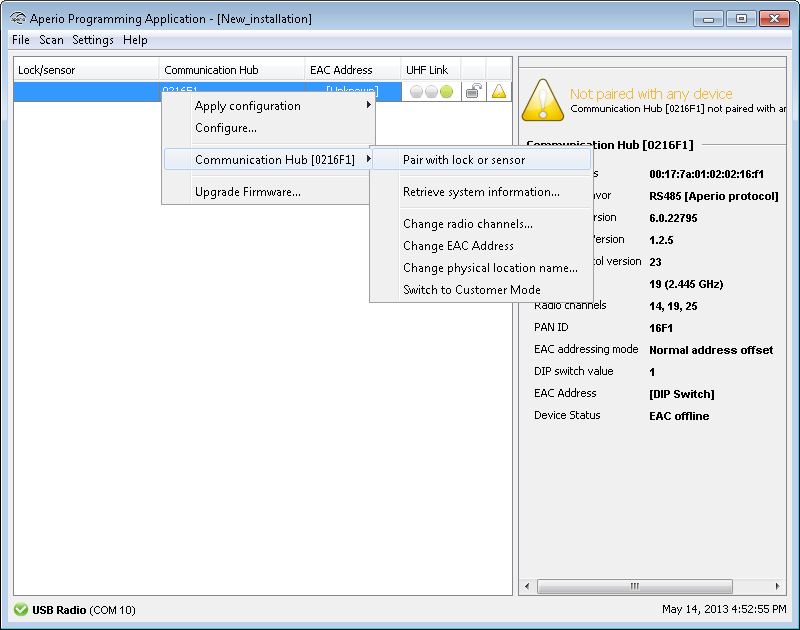
Task: Click the EAC addressing mode label
Action: [x=586, y=349]
